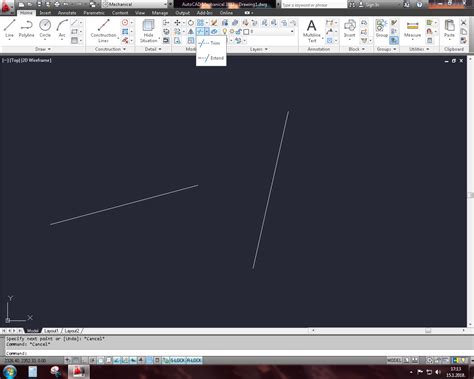Select the Line drawing tool
The height and width of the screenshot is (379, 474).
(9, 29)
